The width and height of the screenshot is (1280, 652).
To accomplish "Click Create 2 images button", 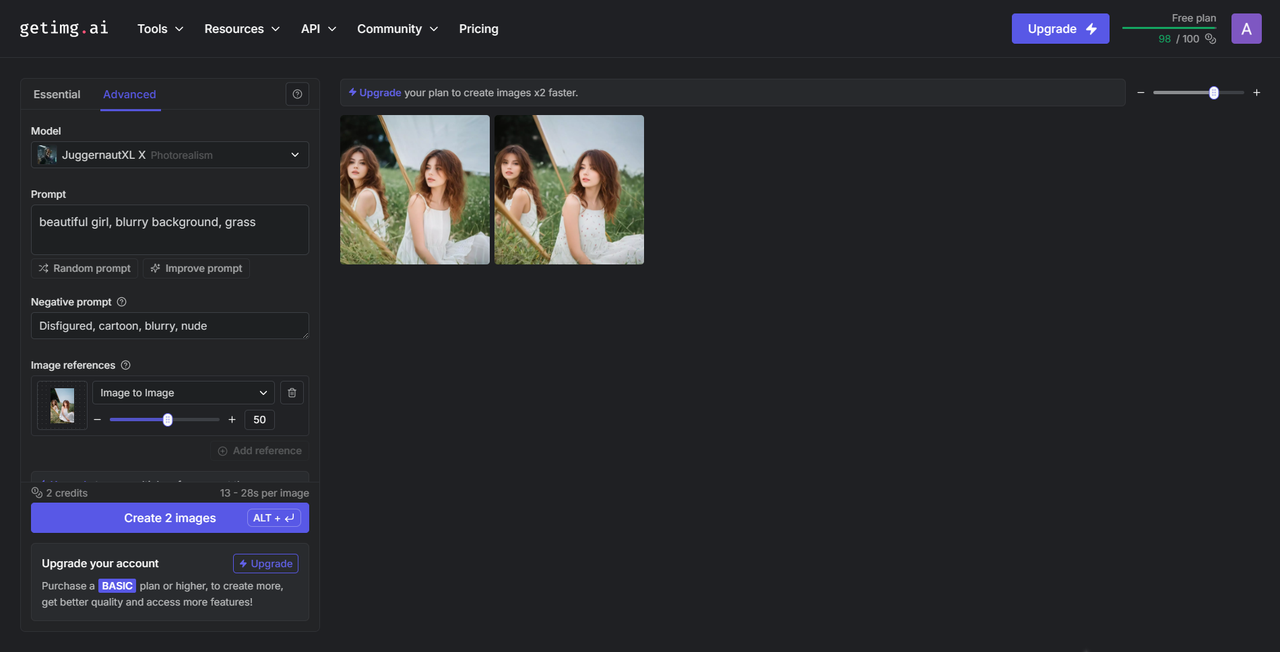I will pyautogui.click(x=170, y=518).
